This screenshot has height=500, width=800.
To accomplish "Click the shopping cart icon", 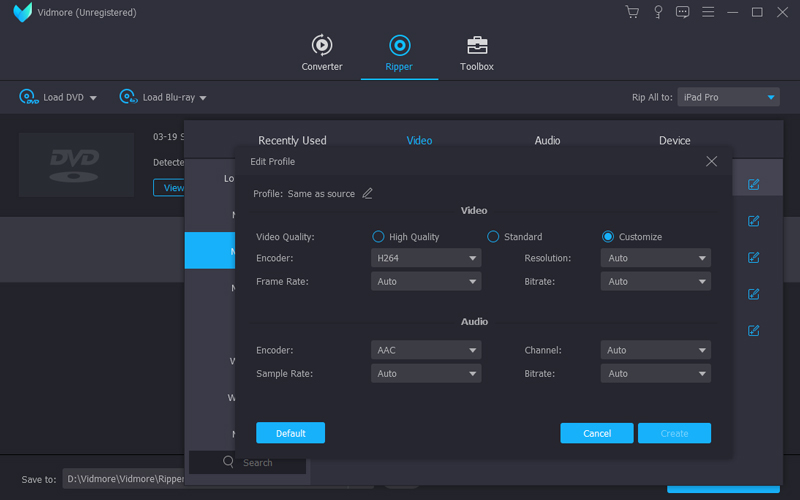I will (x=632, y=12).
